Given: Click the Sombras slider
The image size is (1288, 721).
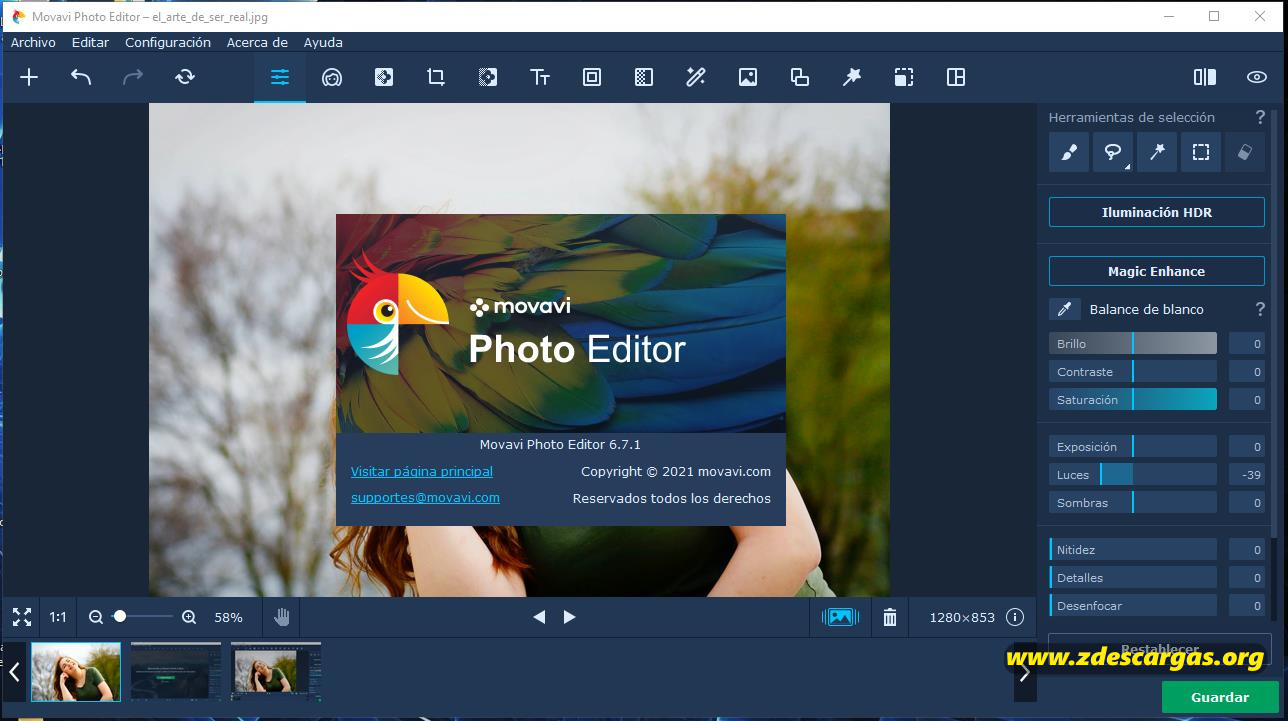Looking at the screenshot, I should 1133,502.
